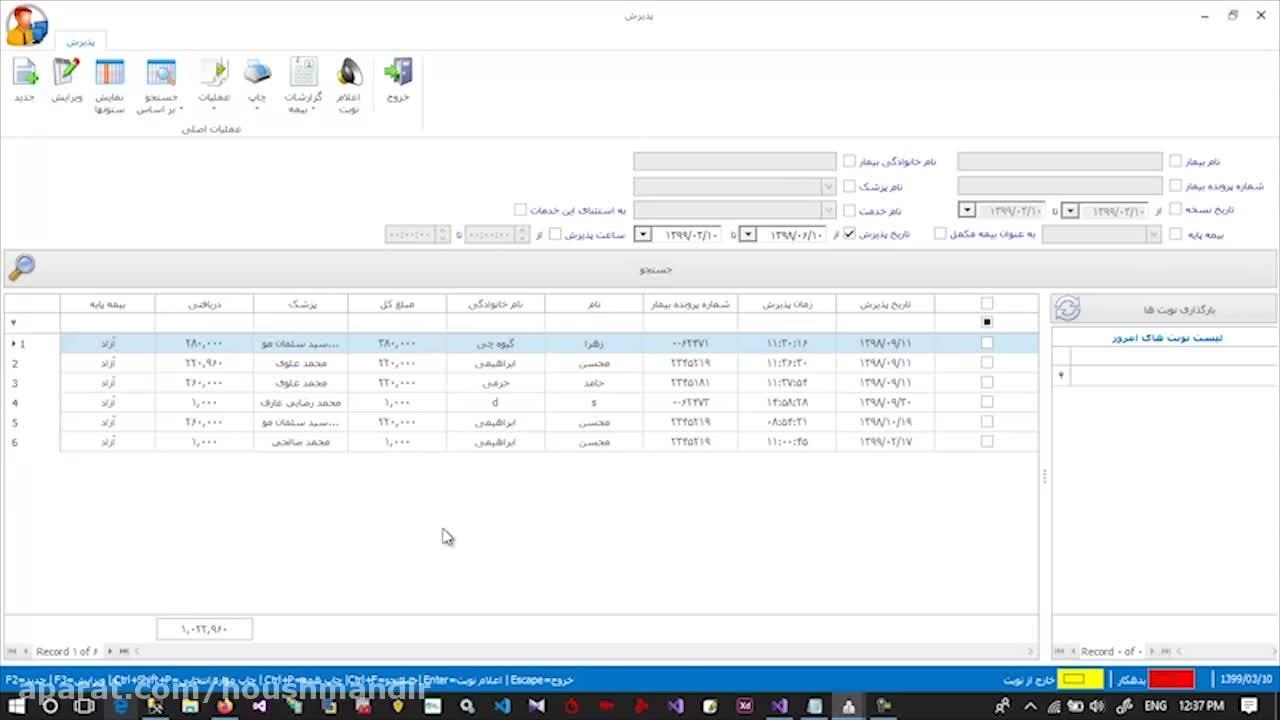
Task: Click the refresh icon for loading turns
Action: [1067, 309]
